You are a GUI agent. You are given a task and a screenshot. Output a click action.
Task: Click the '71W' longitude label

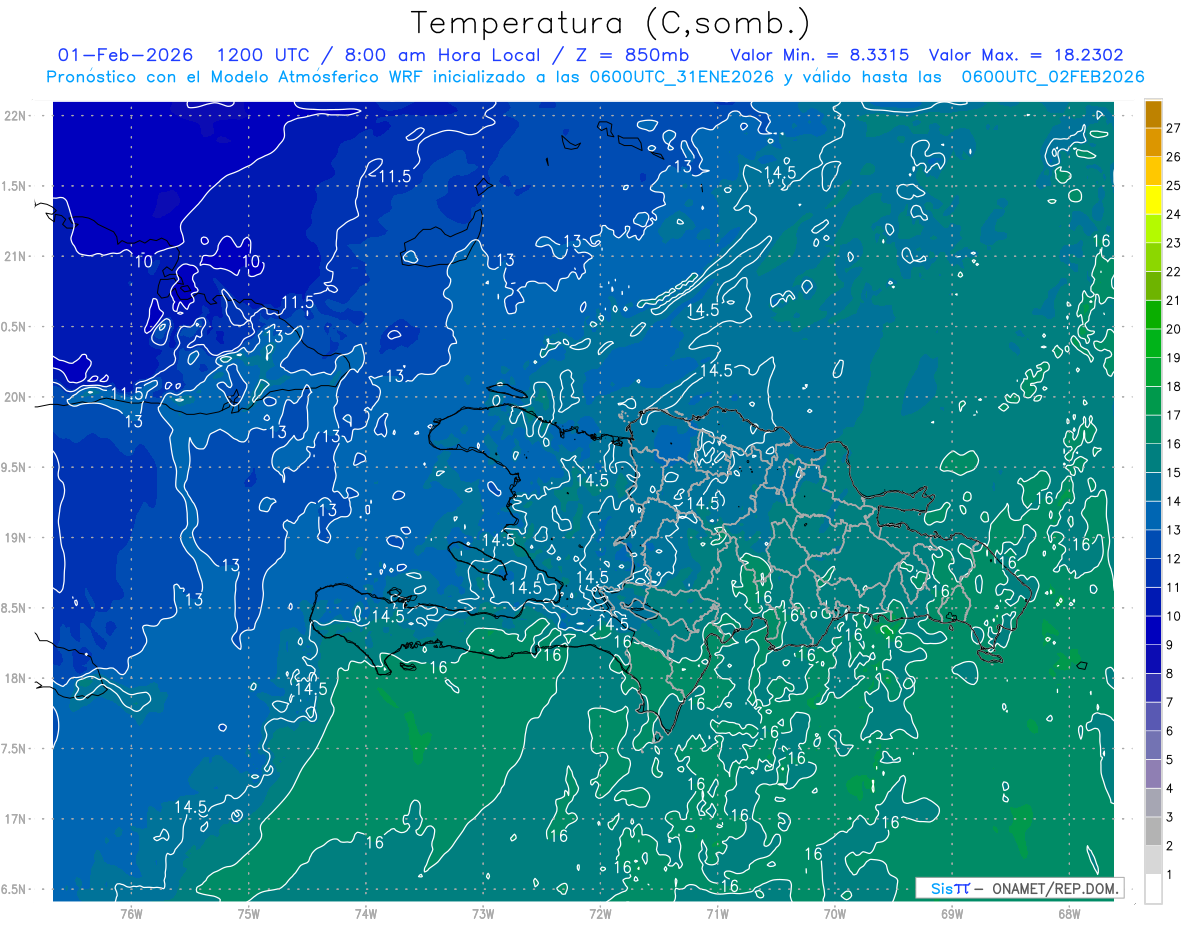pyautogui.click(x=717, y=913)
